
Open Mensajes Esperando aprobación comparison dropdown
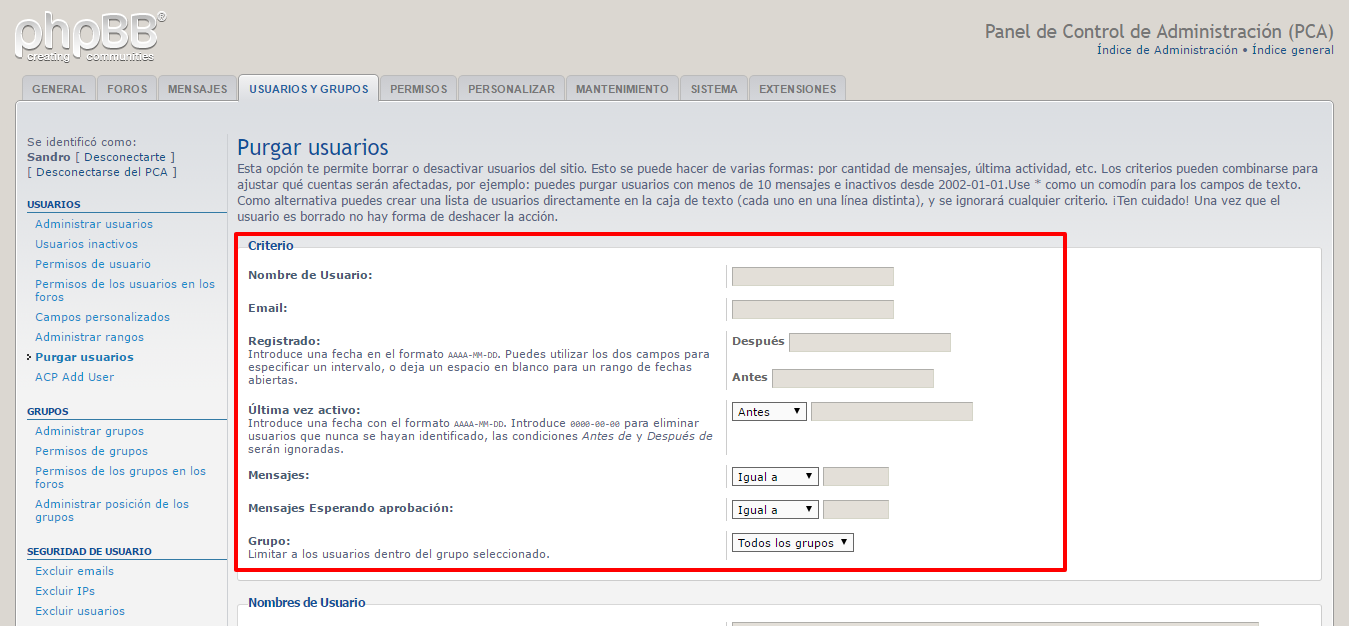coord(775,510)
